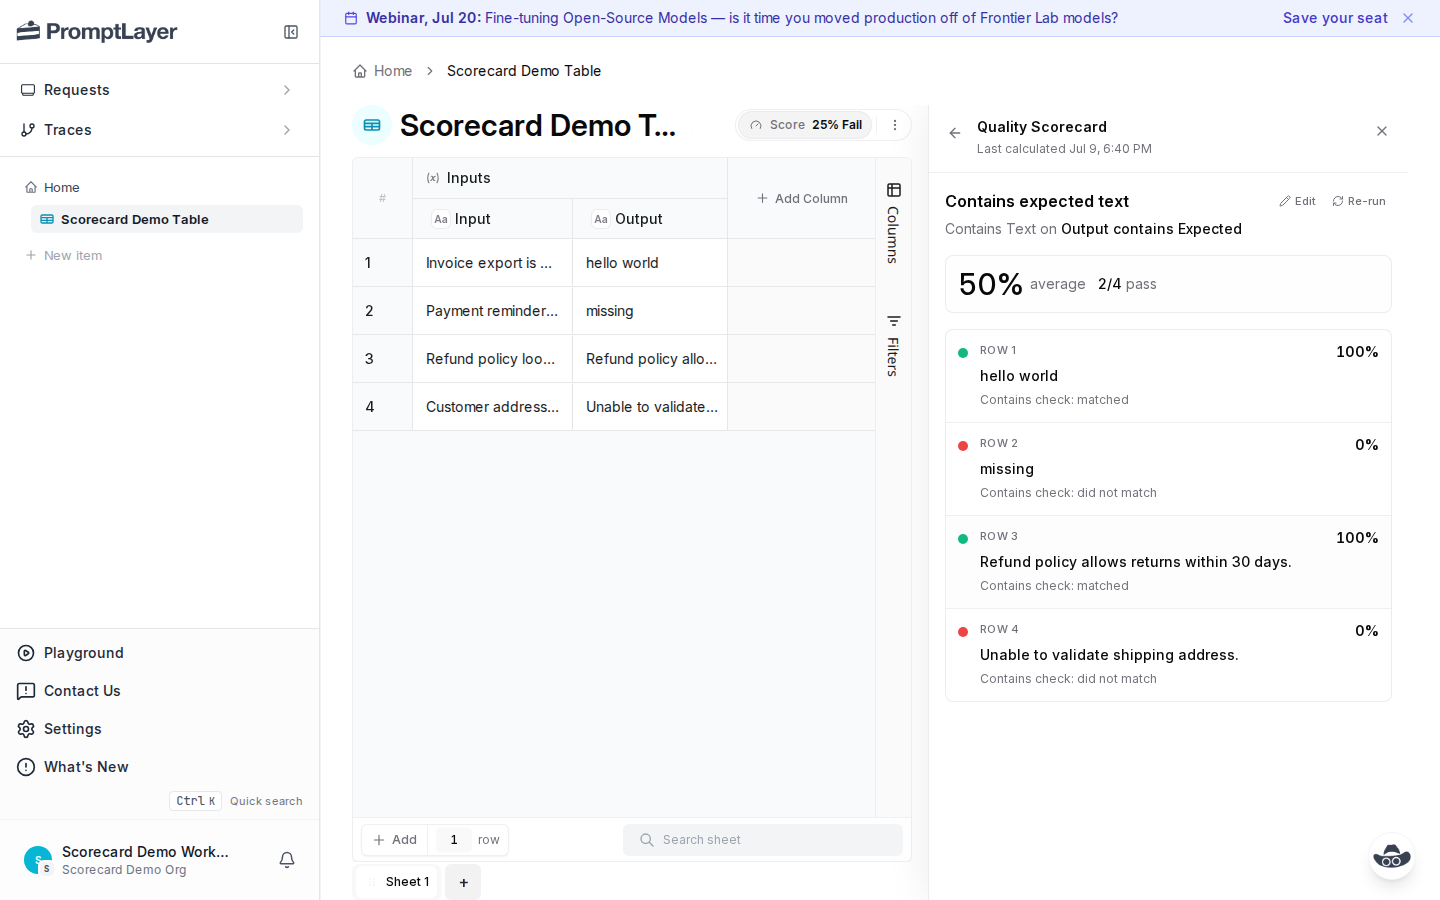The image size is (1440, 900).
Task: Click the Score 25% Fail badge
Action: [x=806, y=125]
